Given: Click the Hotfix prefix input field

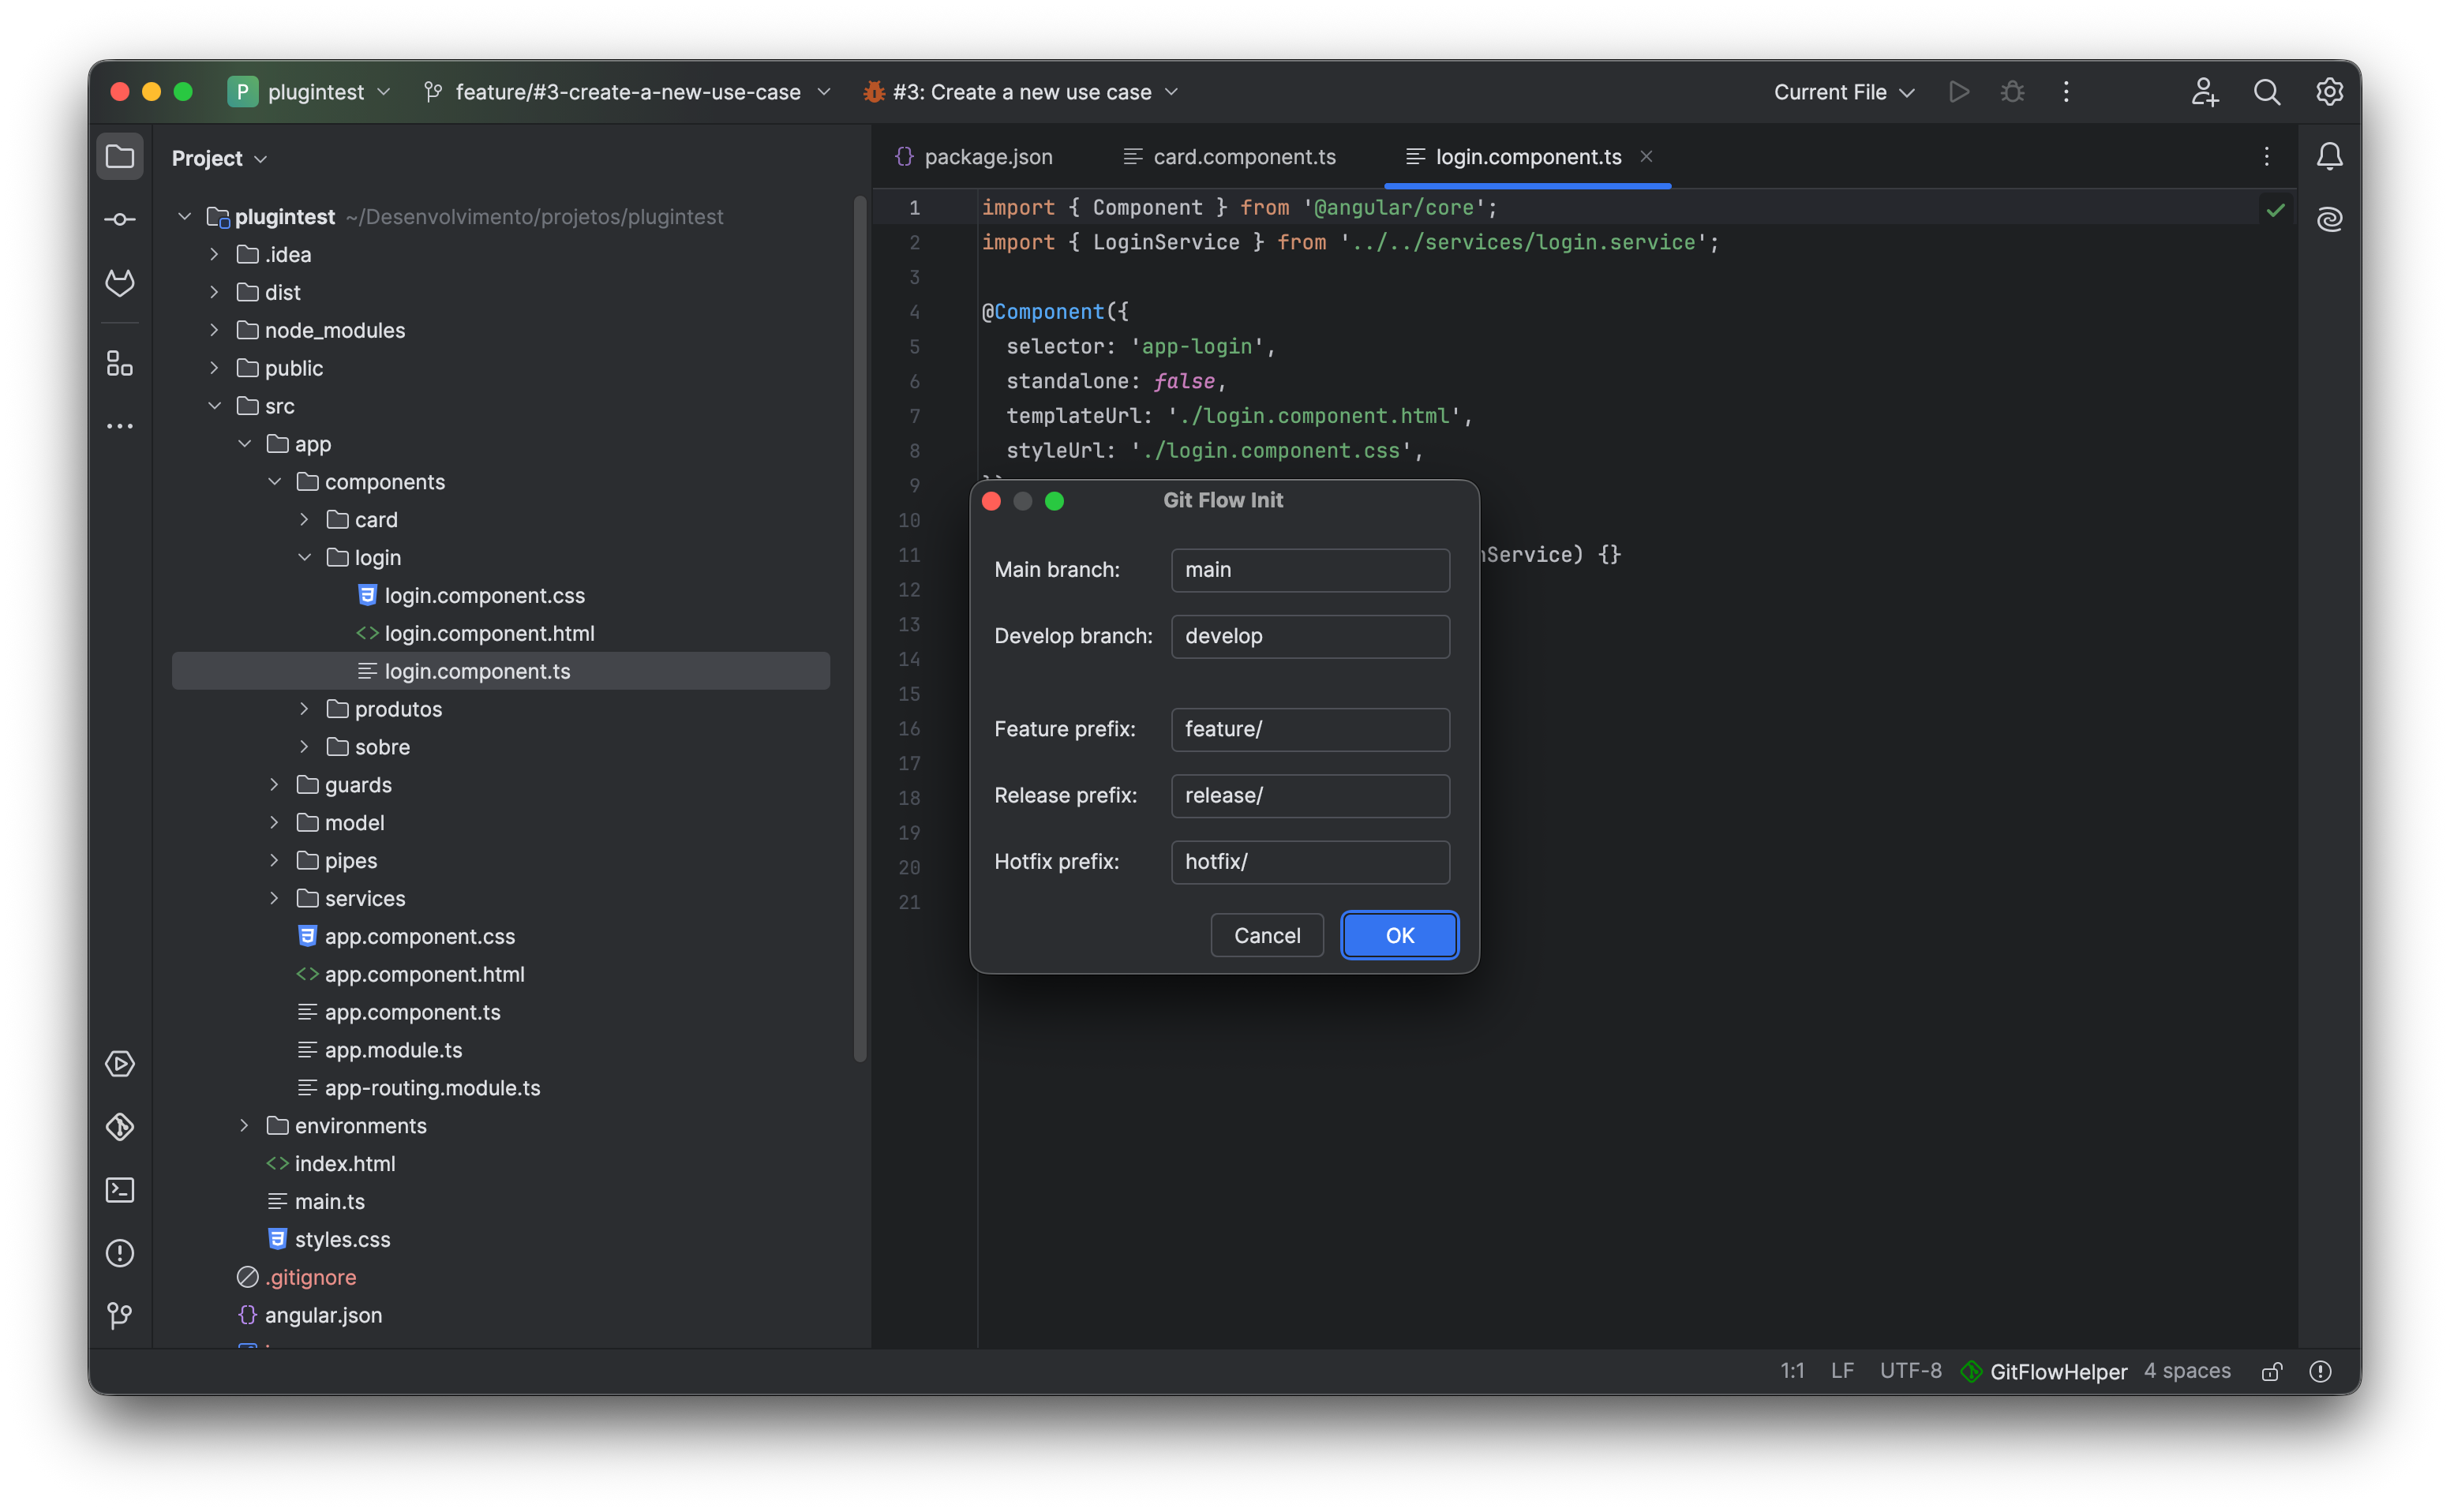Looking at the screenshot, I should (x=1310, y=862).
